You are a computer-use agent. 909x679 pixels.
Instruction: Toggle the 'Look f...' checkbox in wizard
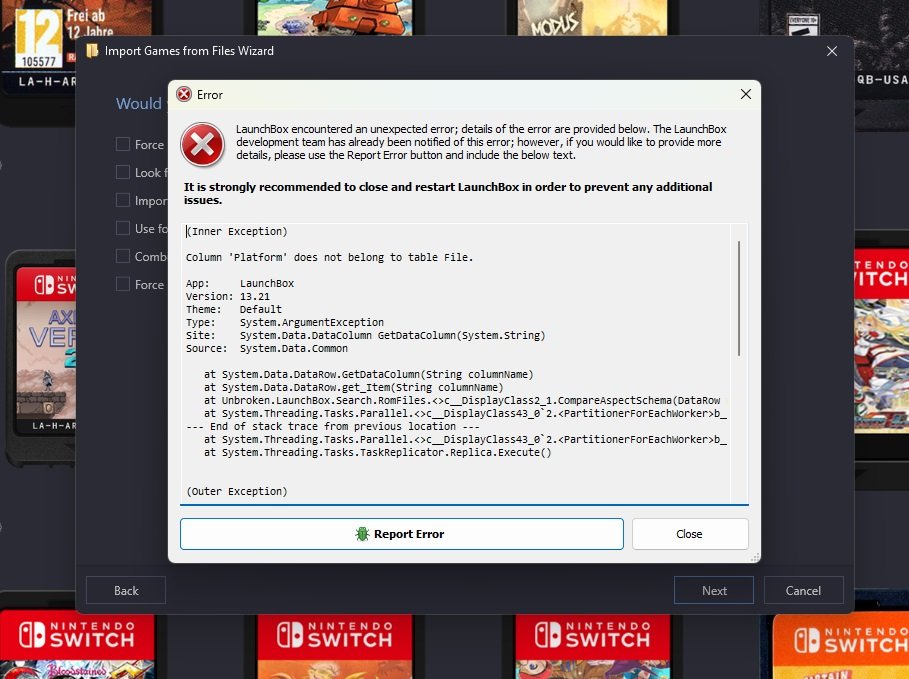pos(123,172)
